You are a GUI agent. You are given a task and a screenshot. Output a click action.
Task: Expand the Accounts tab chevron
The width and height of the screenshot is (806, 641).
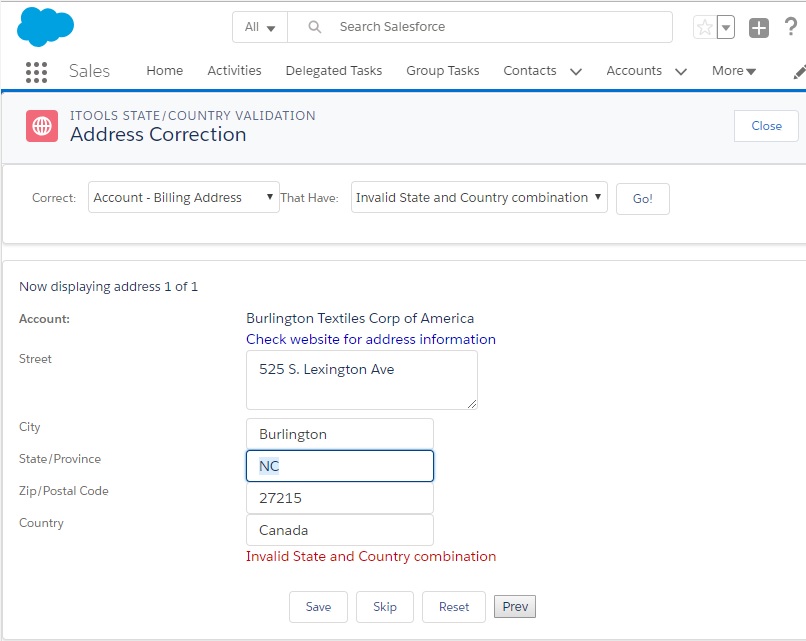point(681,71)
